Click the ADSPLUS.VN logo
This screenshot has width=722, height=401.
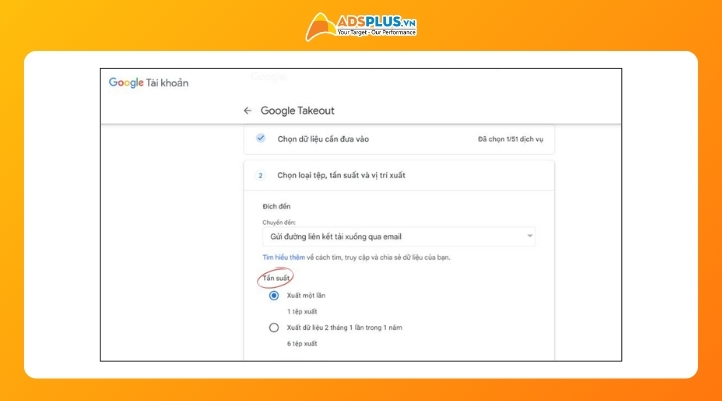tap(361, 26)
